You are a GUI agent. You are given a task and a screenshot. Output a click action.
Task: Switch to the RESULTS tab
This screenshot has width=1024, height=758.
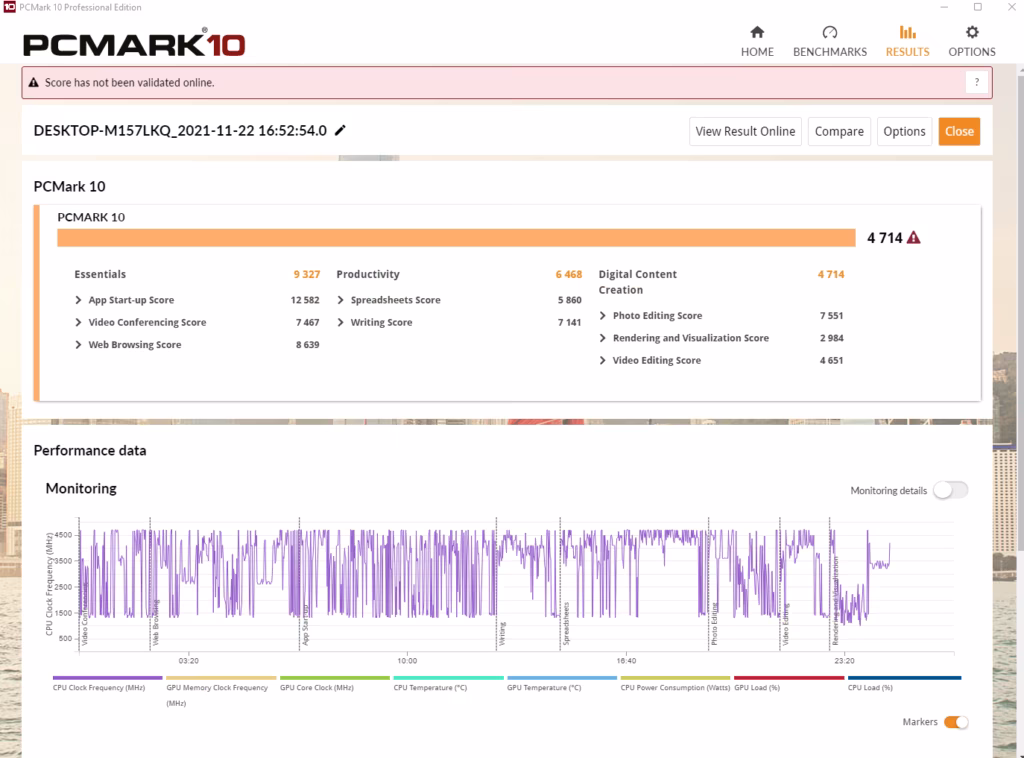(x=907, y=42)
